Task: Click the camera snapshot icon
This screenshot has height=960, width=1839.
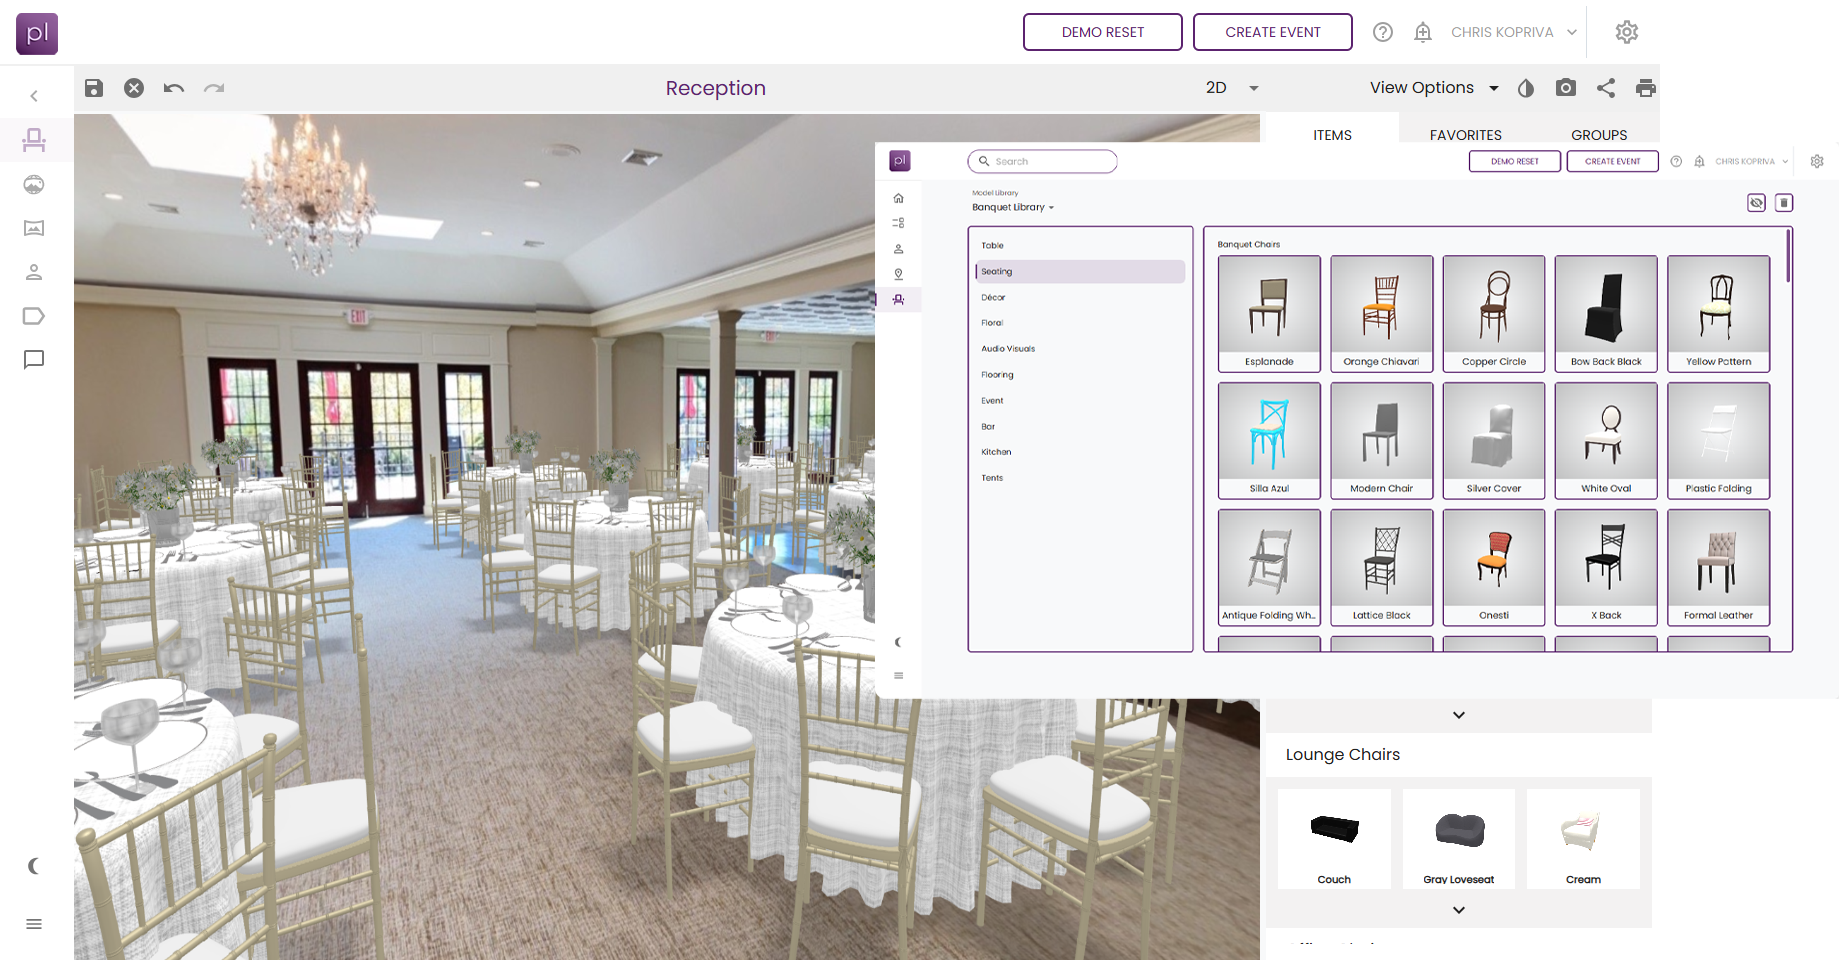Action: pos(1566,88)
